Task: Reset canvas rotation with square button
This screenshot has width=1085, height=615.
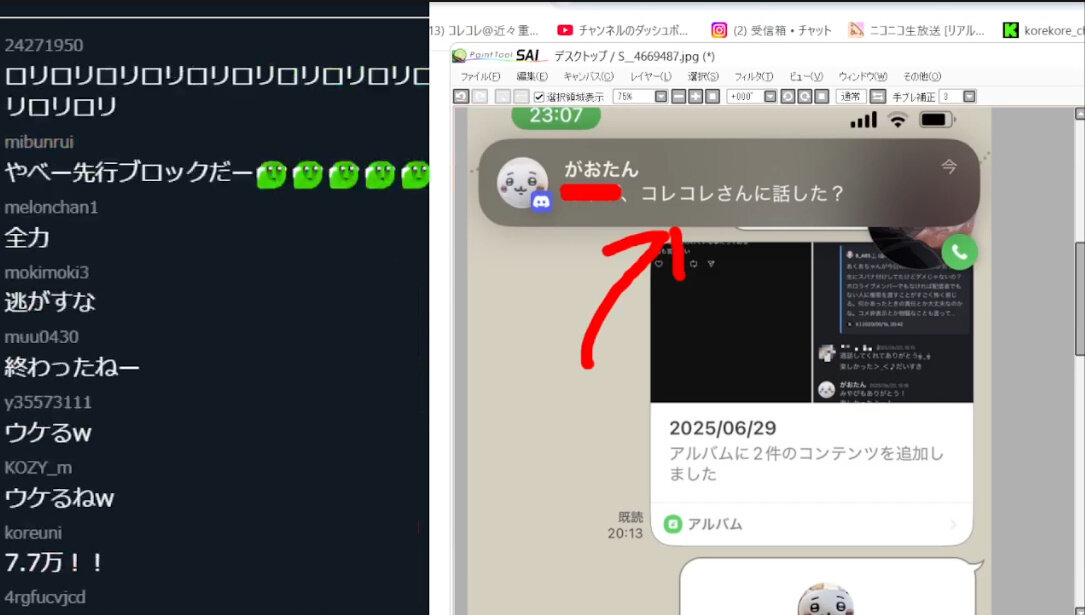Action: pyautogui.click(x=821, y=97)
